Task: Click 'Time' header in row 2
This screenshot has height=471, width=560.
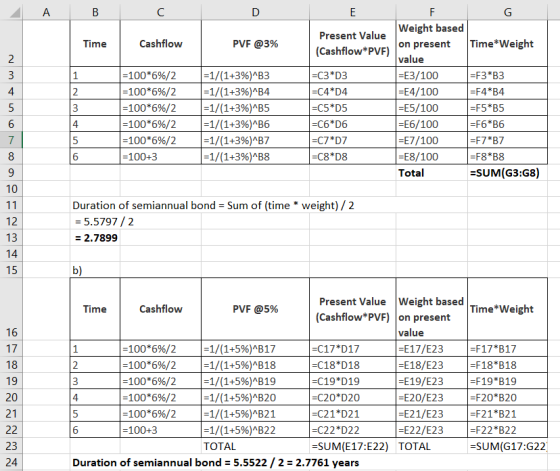Action: coord(95,44)
